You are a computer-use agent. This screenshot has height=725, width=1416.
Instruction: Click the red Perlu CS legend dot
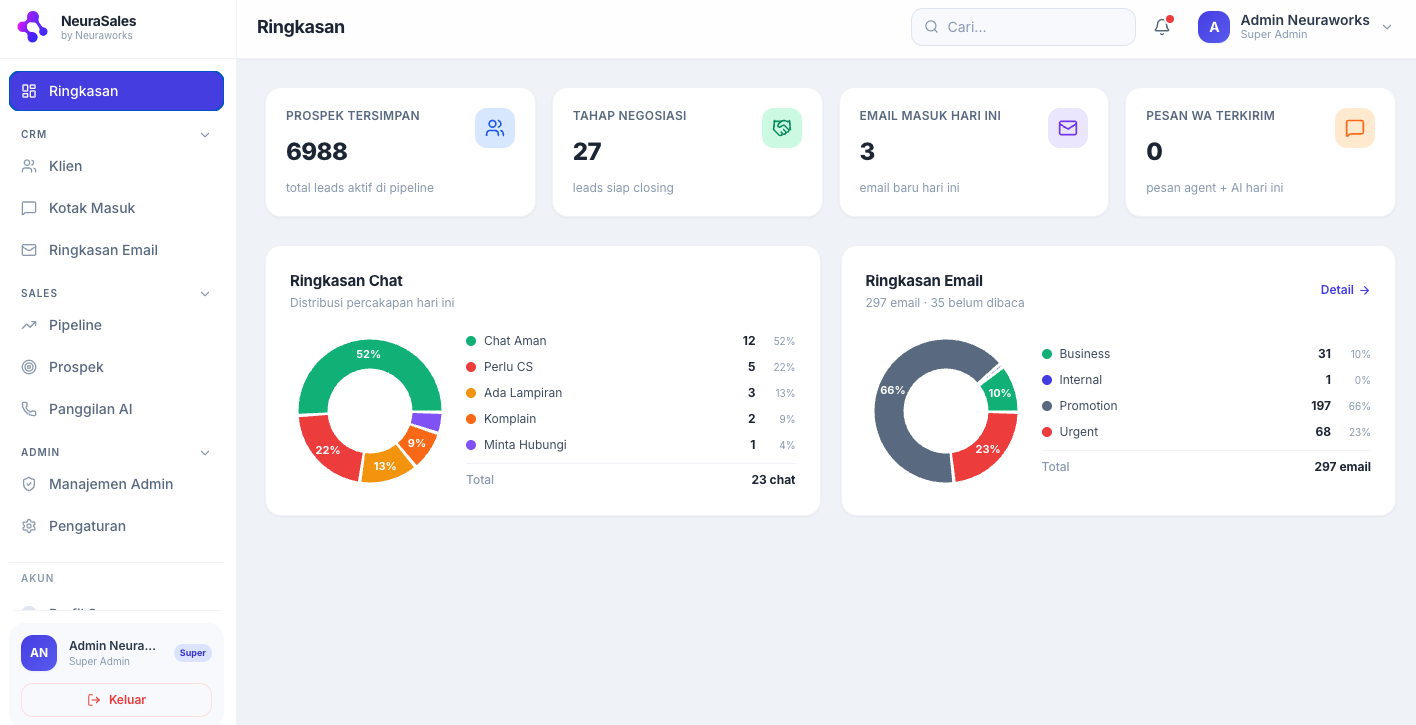[471, 367]
